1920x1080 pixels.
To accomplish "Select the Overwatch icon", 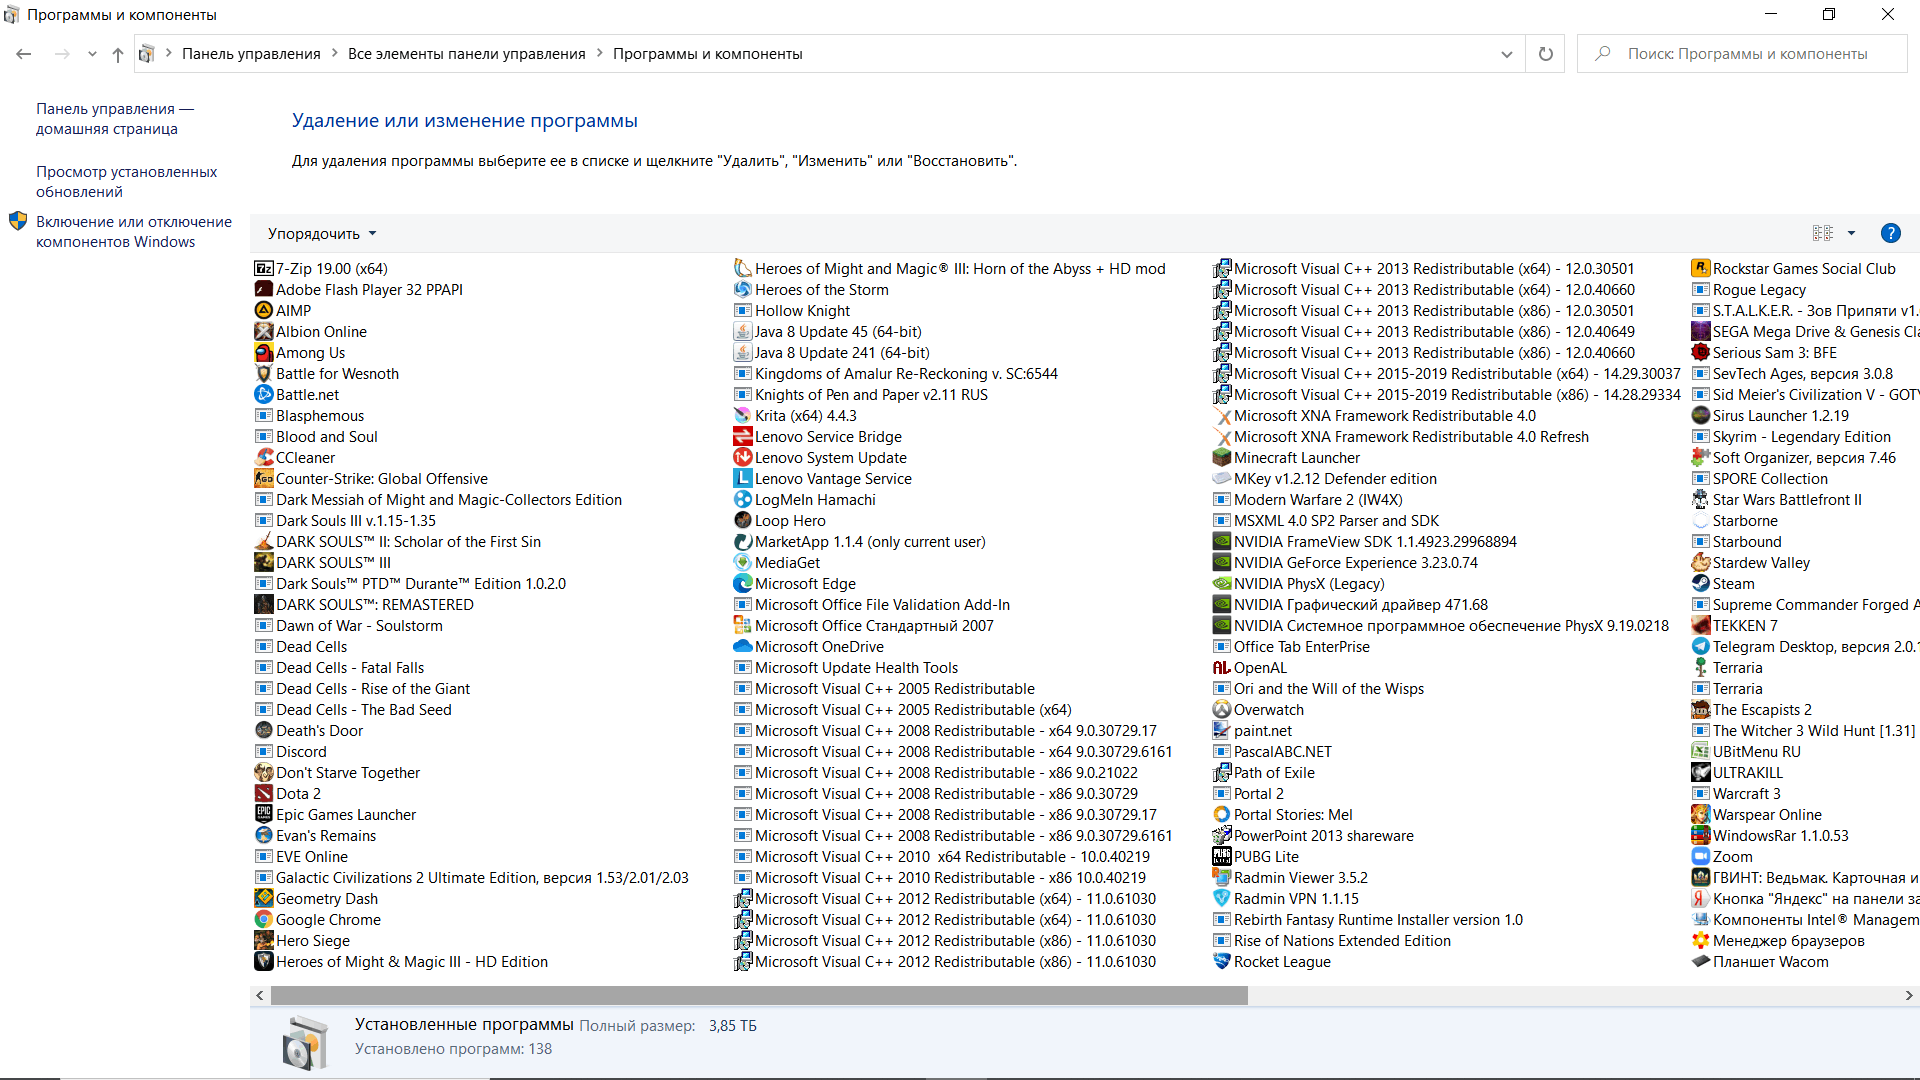I will click(x=1222, y=709).
